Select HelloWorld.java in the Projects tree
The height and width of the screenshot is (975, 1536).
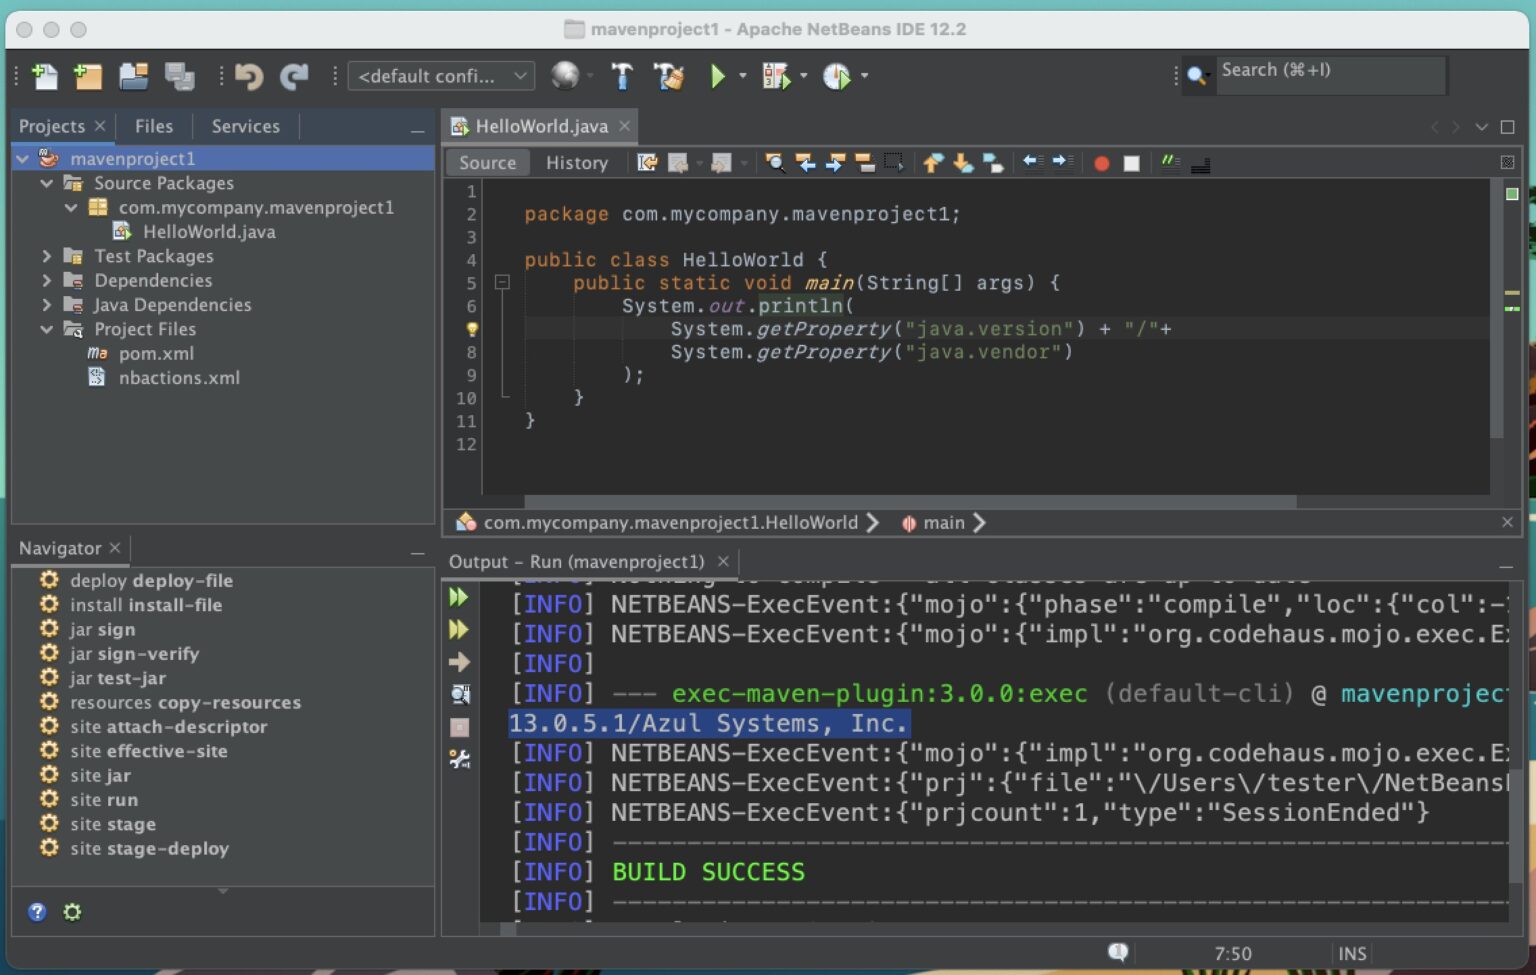(x=207, y=231)
